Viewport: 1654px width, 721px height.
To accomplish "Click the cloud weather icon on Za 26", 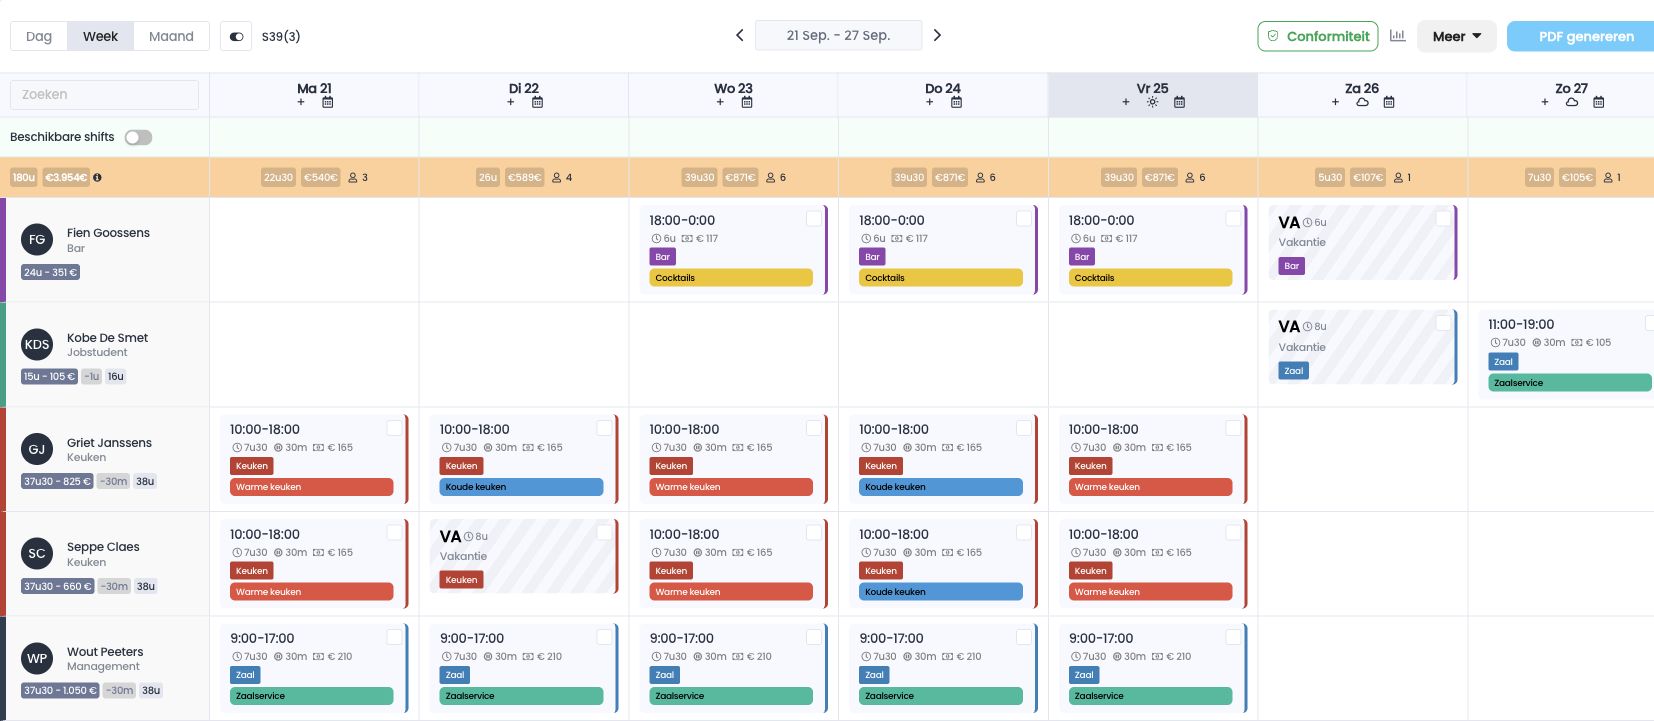I will 1362,102.
